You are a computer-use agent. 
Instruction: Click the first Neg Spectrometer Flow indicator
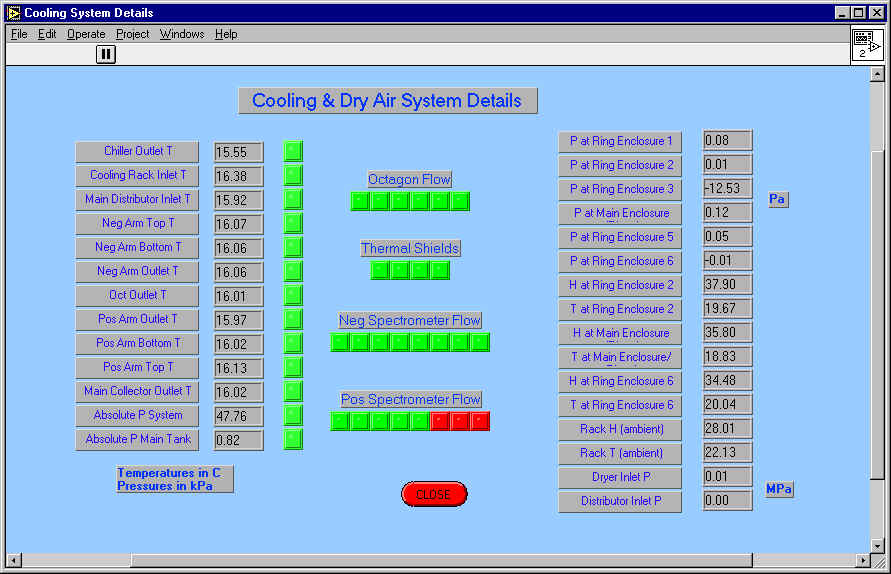point(340,342)
